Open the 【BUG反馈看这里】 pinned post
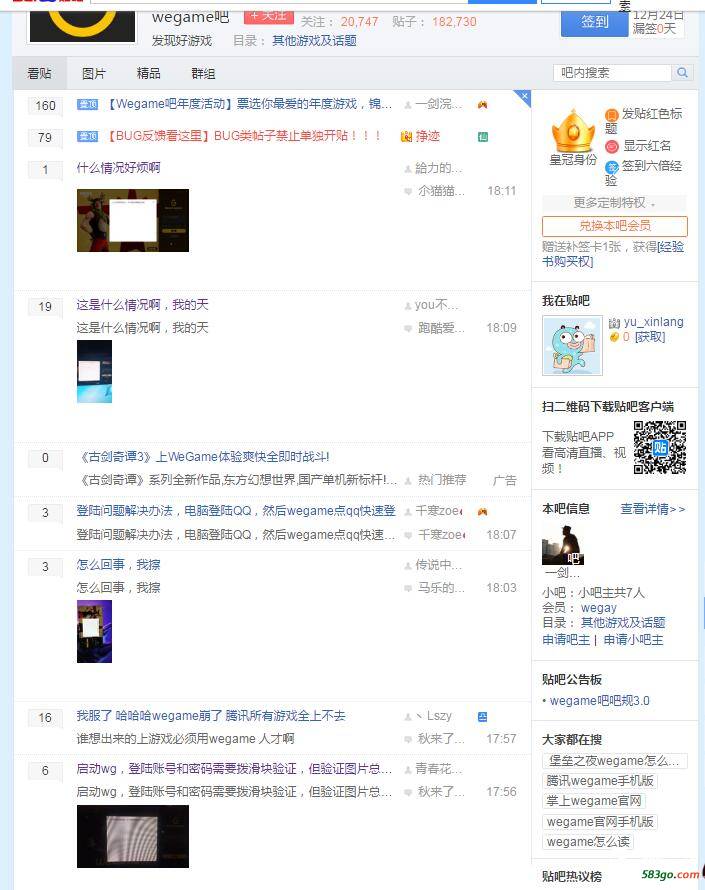The image size is (705, 890). pyautogui.click(x=242, y=136)
